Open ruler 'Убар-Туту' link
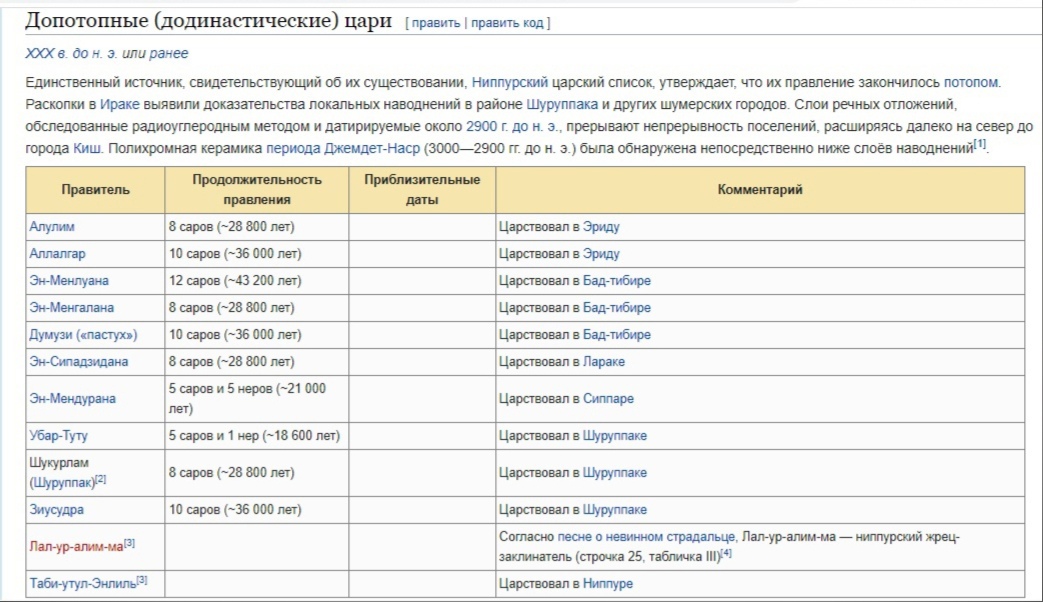This screenshot has width=1043, height=602. click(59, 436)
